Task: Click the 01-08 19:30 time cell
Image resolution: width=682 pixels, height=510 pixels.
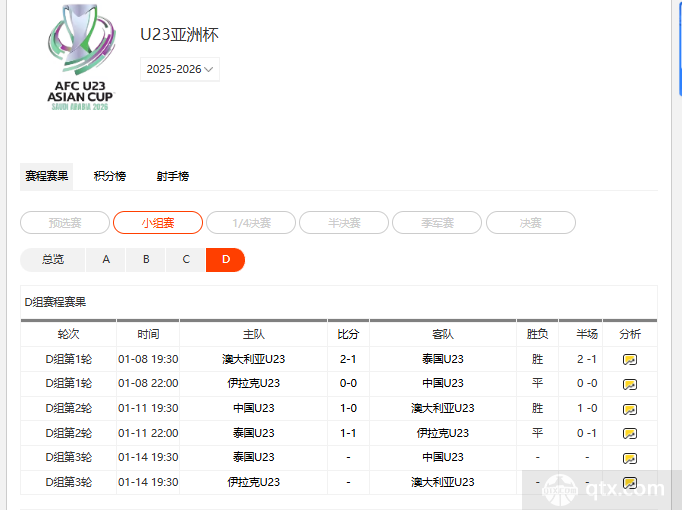Action: point(148,359)
